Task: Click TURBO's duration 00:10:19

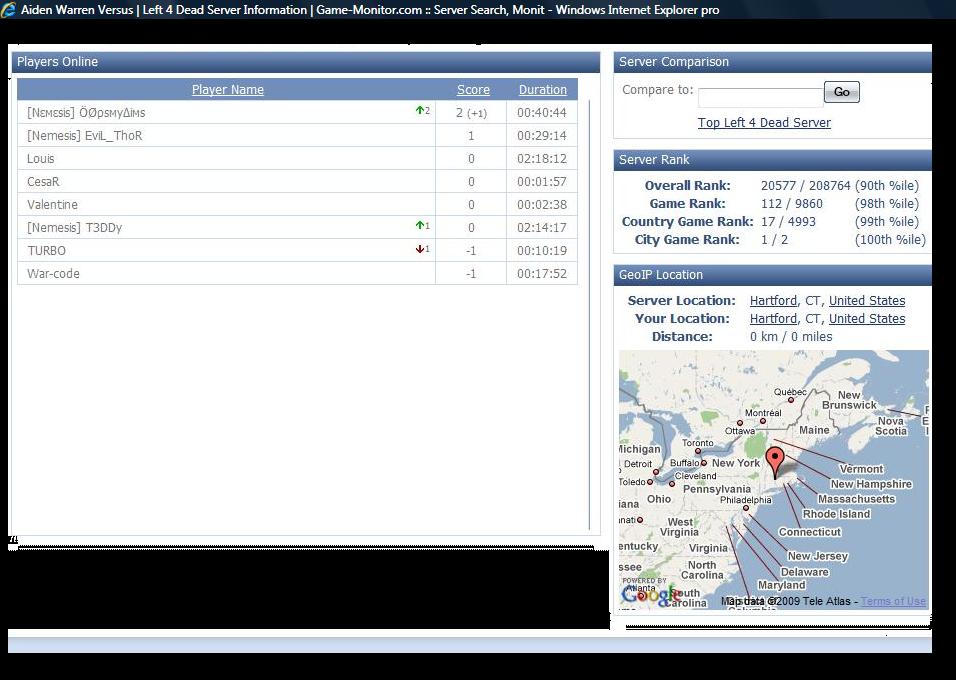Action: pyautogui.click(x=542, y=251)
